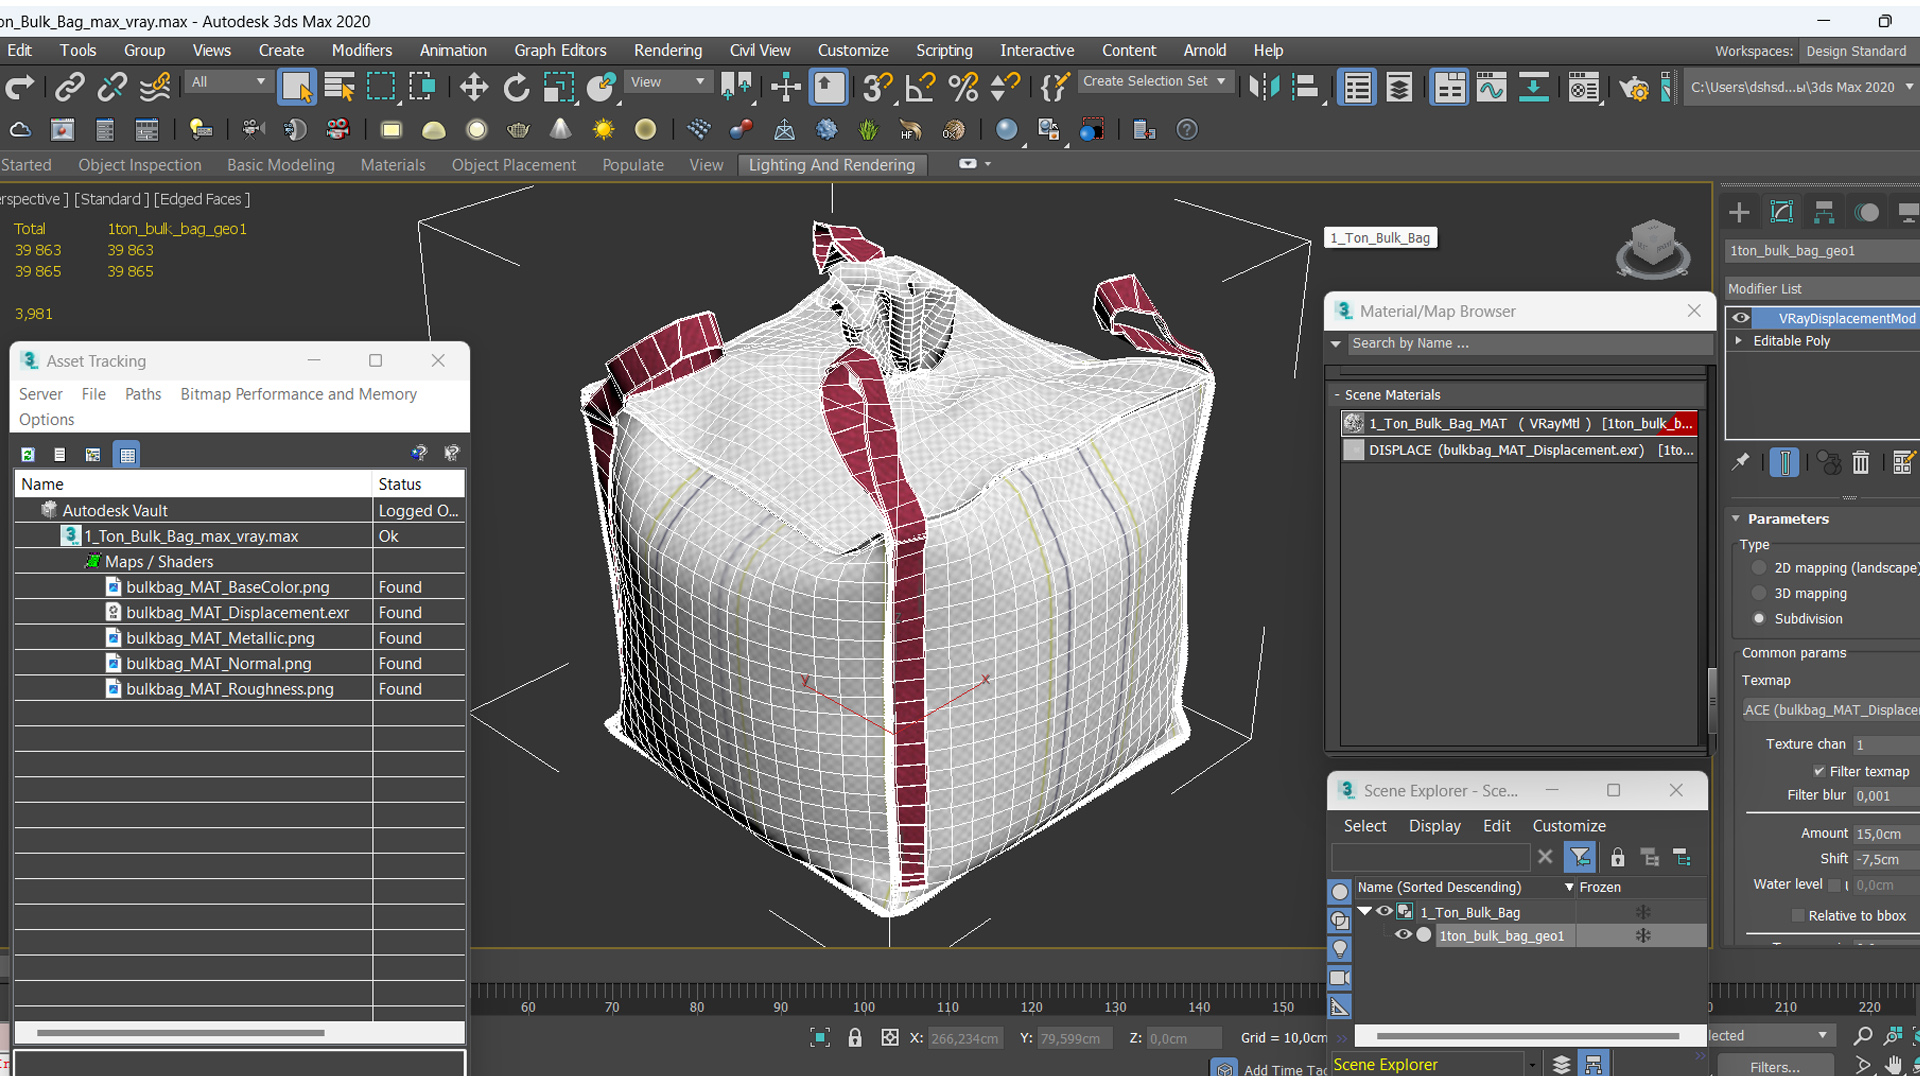Toggle the Angle Snap tool
The width and height of the screenshot is (1920, 1080).
(919, 88)
